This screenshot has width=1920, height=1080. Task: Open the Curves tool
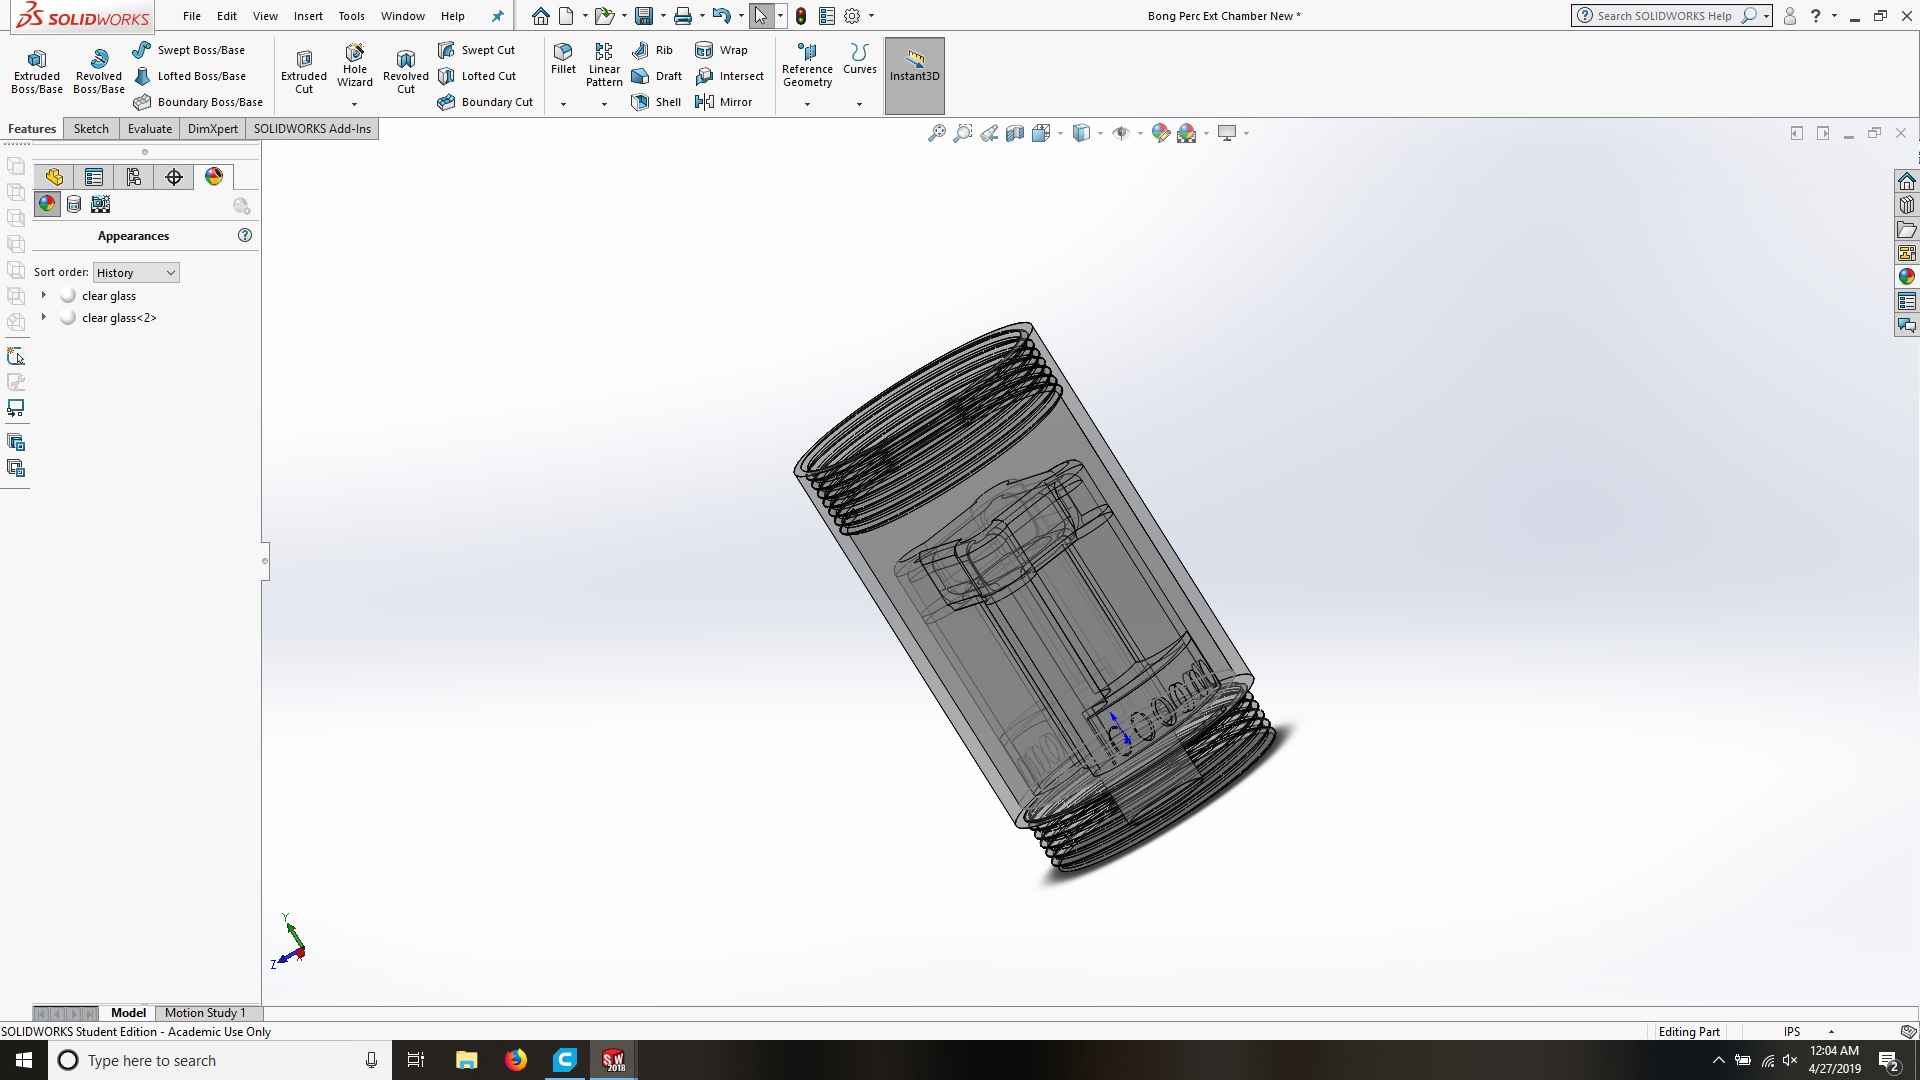[859, 59]
